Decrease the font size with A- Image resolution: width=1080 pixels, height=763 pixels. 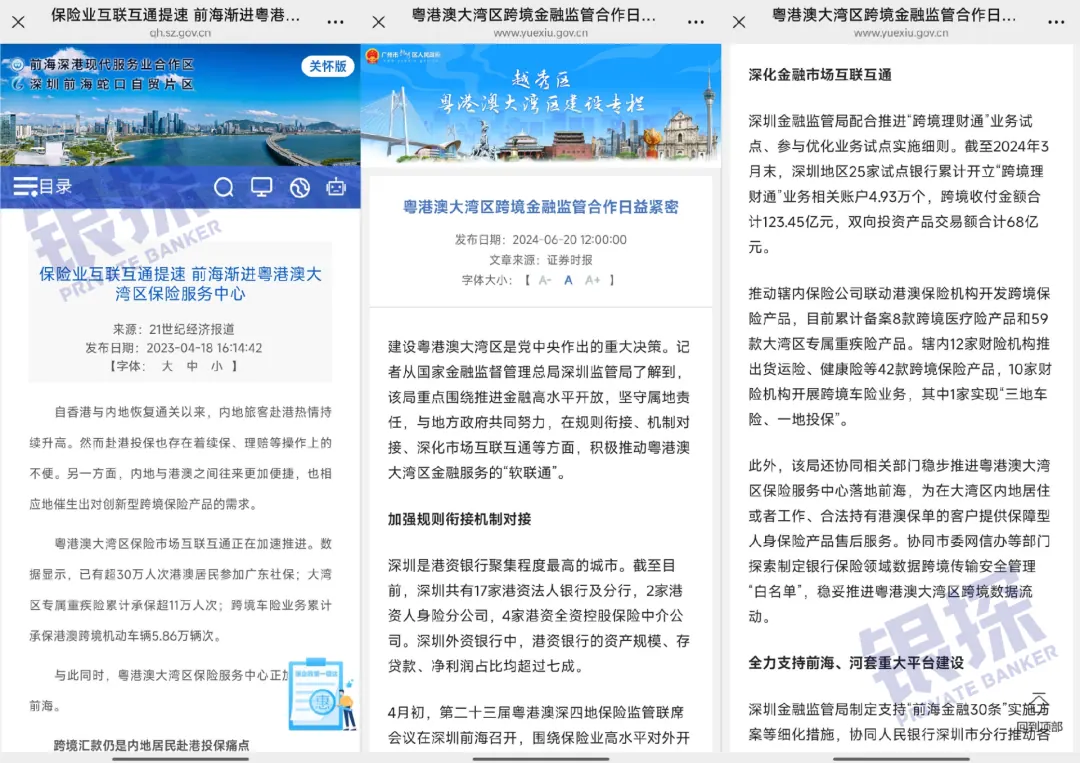pos(545,280)
